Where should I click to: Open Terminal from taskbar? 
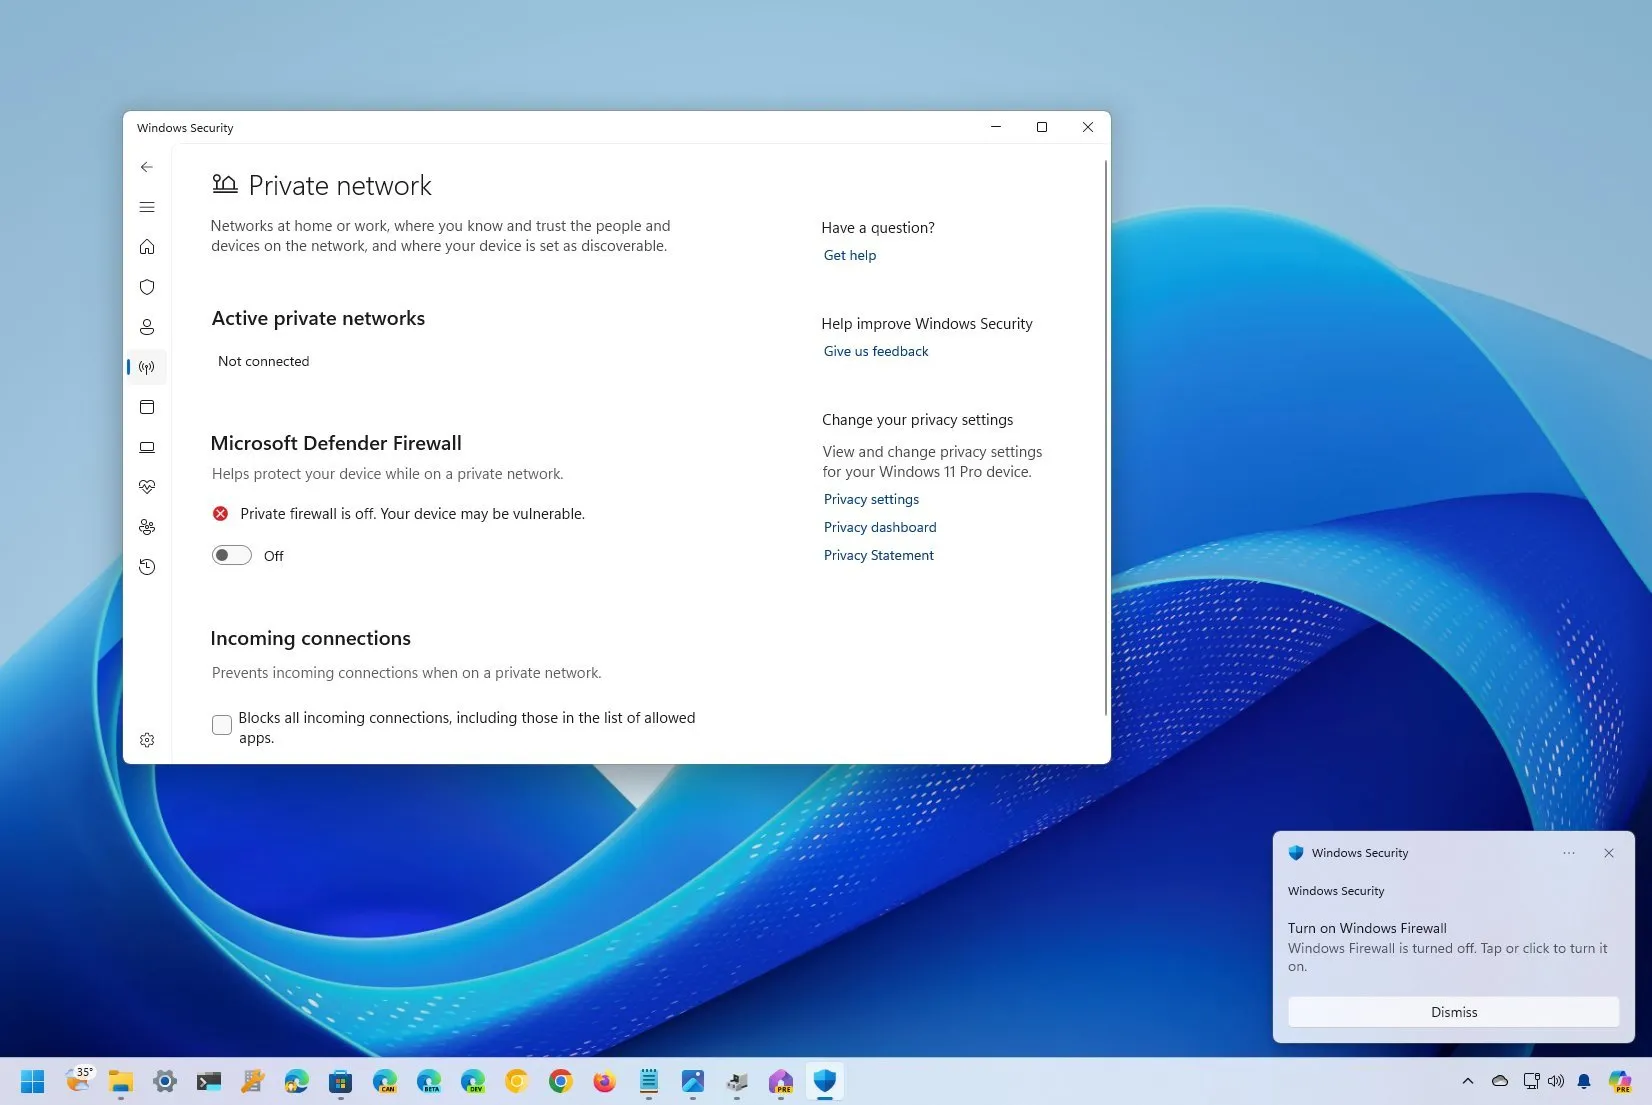tap(209, 1081)
